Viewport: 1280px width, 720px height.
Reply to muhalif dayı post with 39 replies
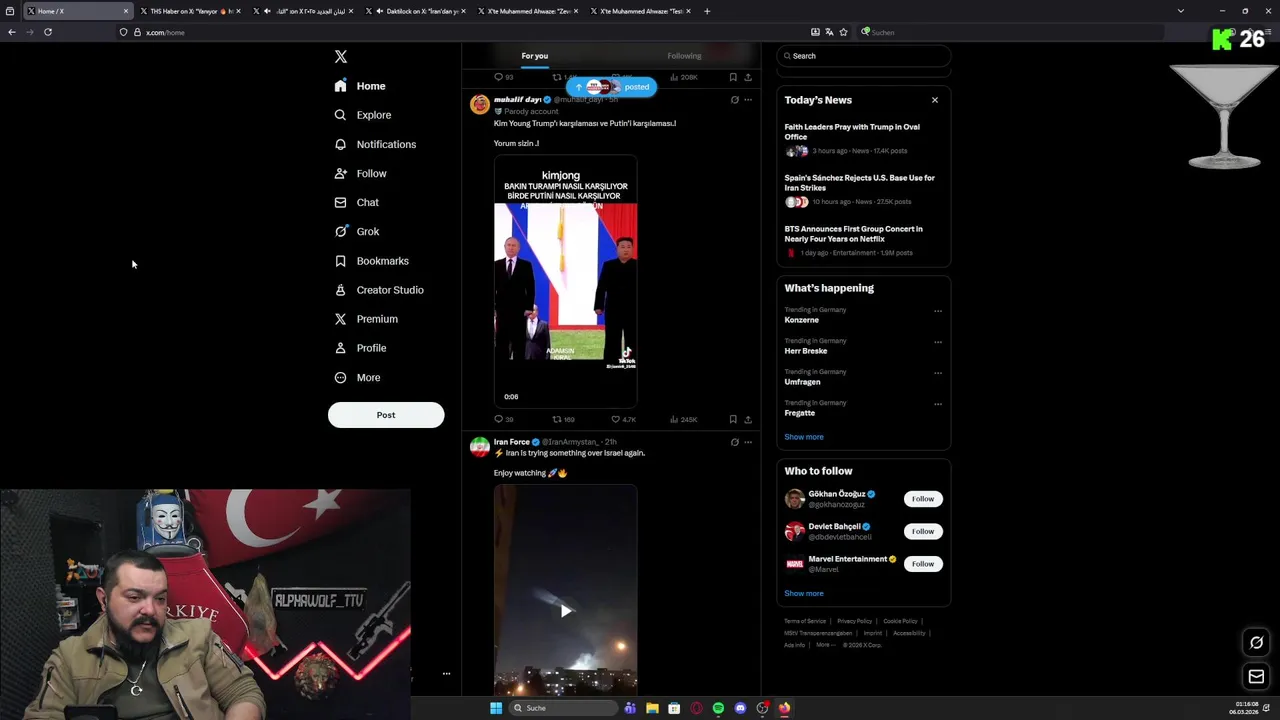pyautogui.click(x=504, y=420)
